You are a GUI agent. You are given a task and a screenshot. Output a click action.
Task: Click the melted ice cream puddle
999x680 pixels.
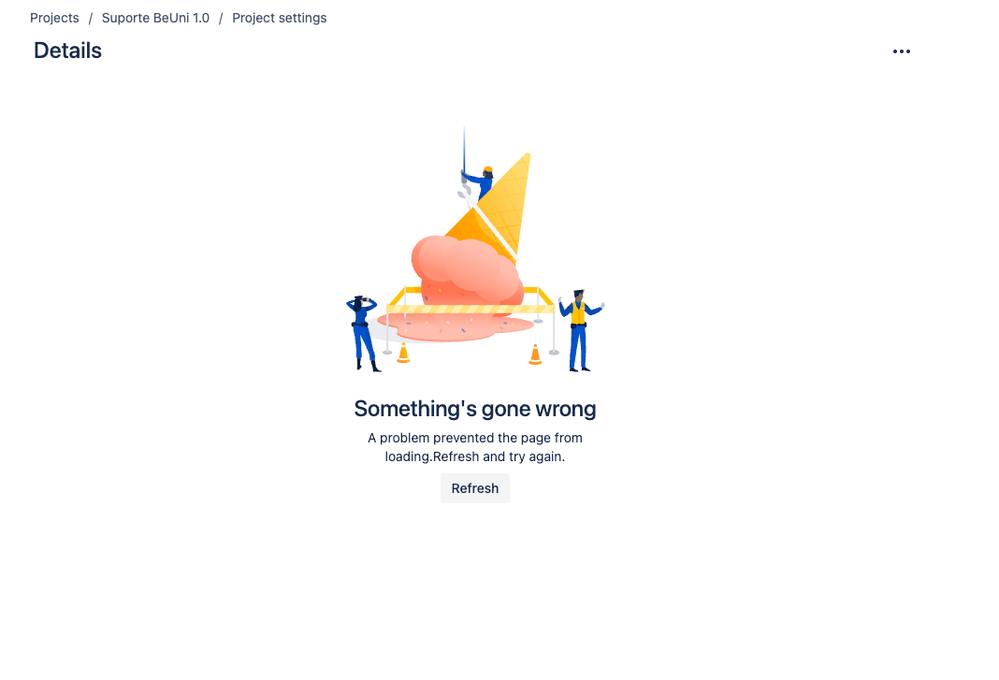click(x=456, y=327)
